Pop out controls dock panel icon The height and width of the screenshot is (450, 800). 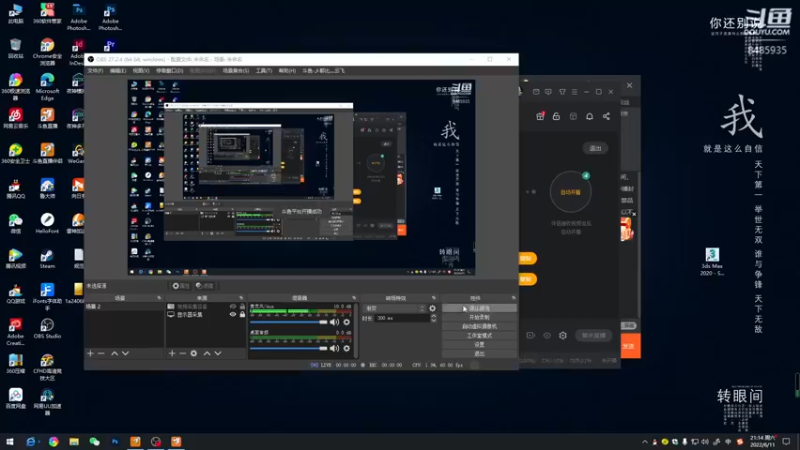point(513,298)
